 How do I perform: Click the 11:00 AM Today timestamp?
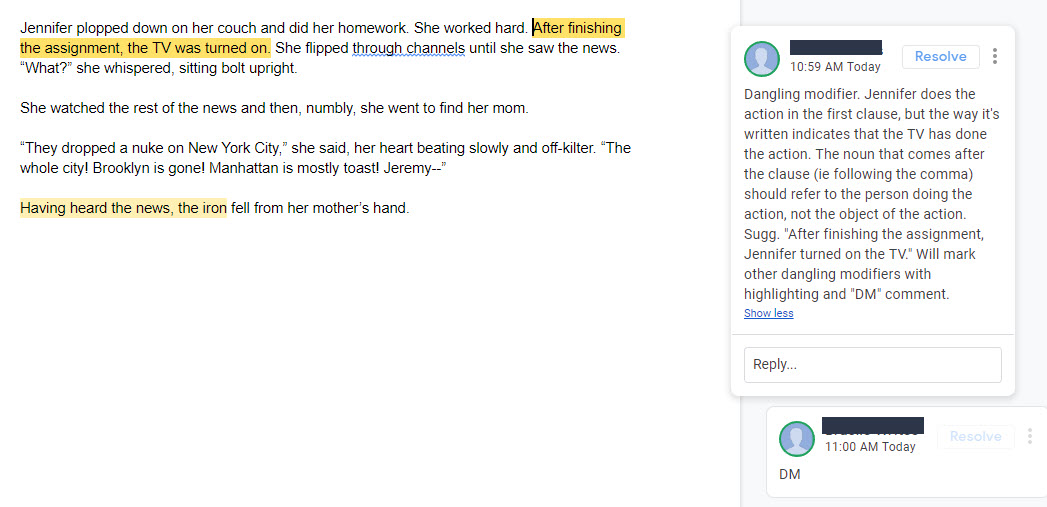(870, 447)
